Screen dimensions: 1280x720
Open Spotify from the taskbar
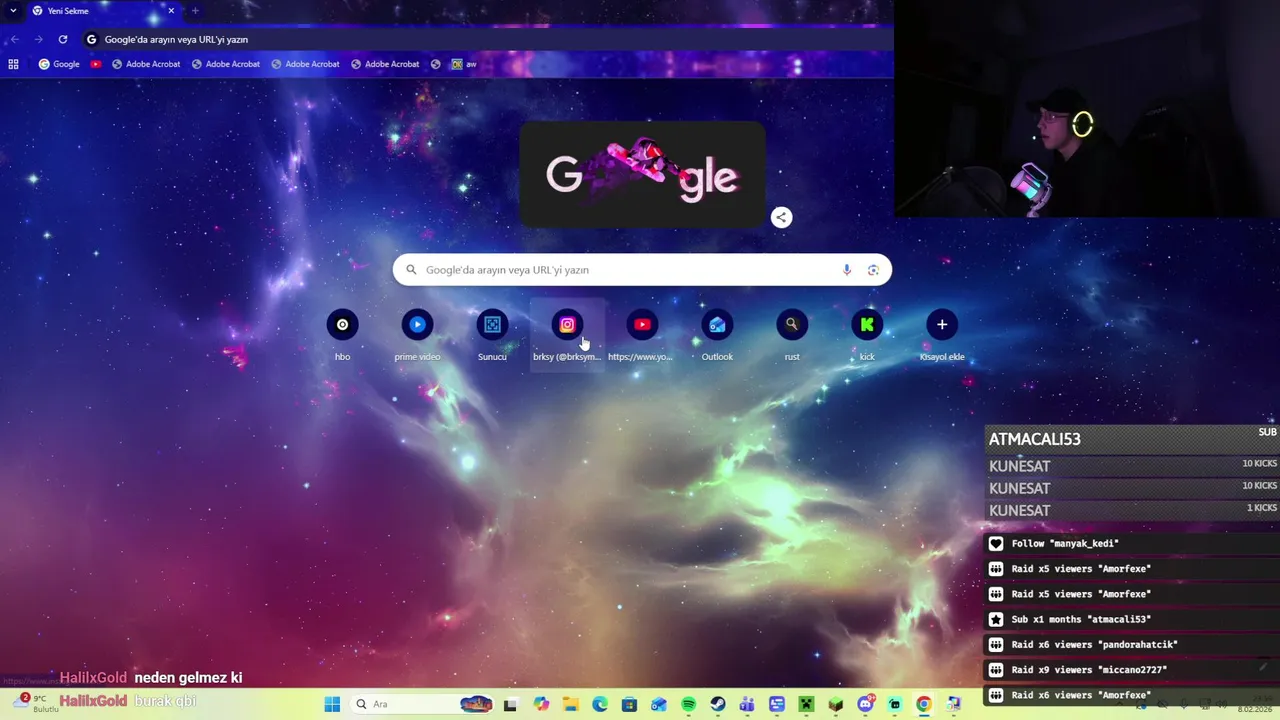688,704
